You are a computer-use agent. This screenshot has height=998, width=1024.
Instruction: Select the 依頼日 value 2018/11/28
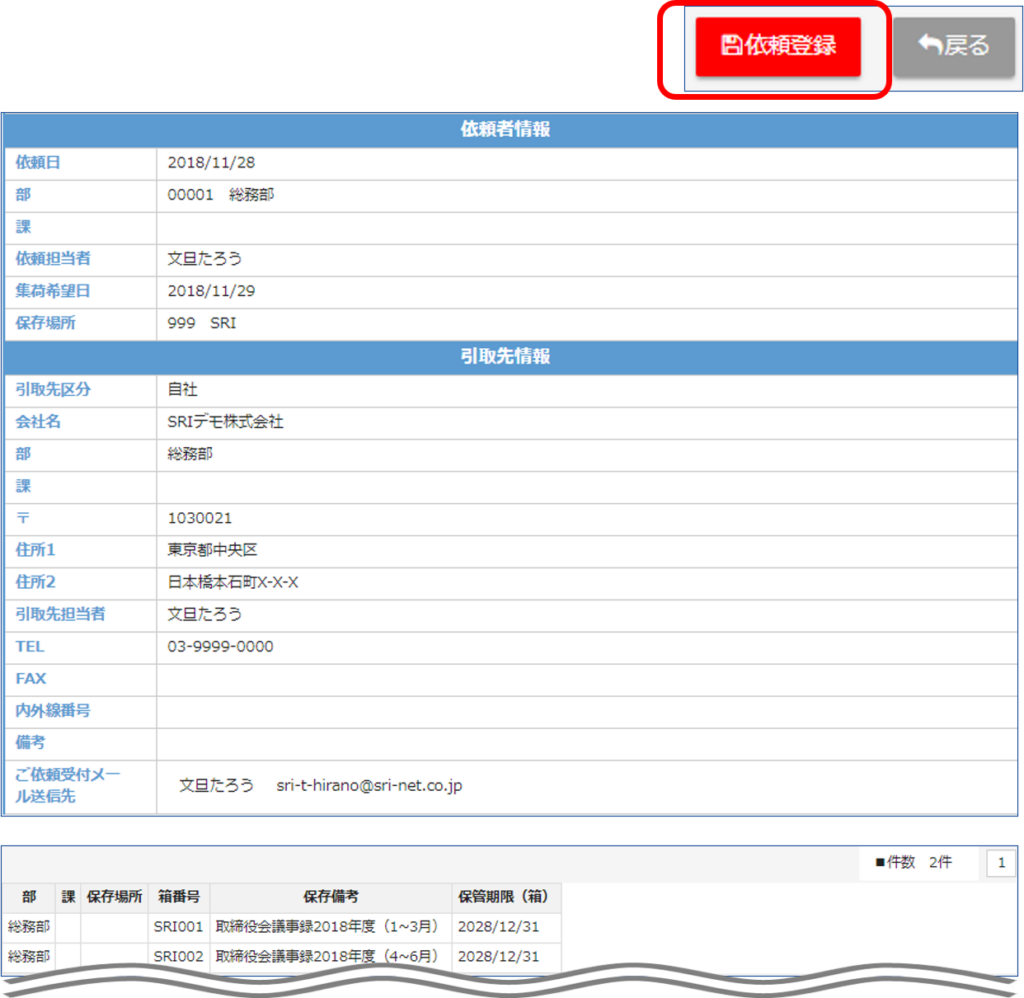[x=211, y=163]
